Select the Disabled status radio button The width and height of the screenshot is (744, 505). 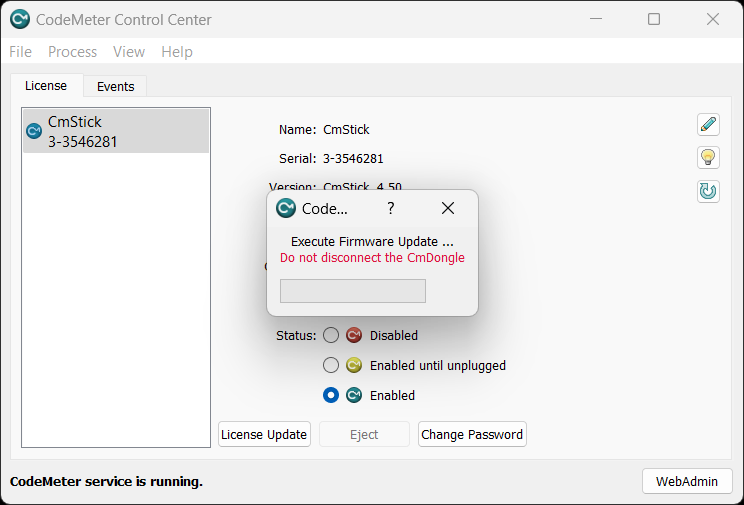[331, 335]
